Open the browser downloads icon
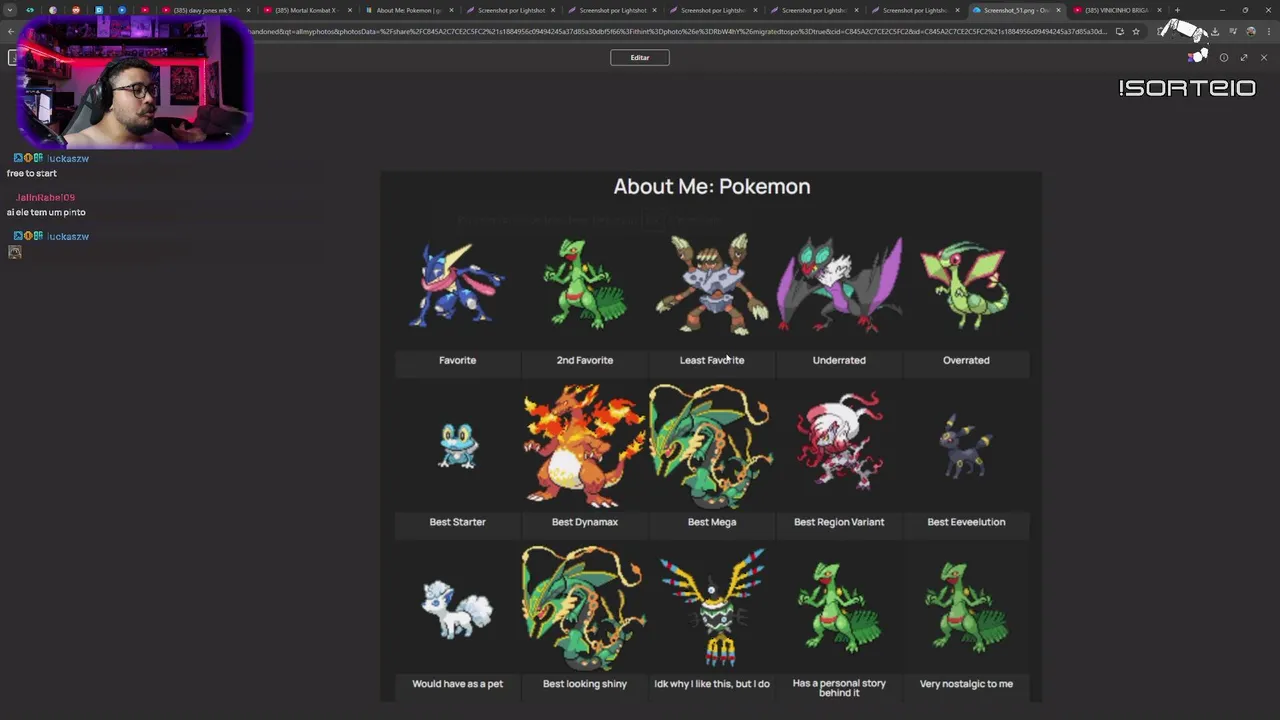The height and width of the screenshot is (720, 1280). coord(1214,31)
